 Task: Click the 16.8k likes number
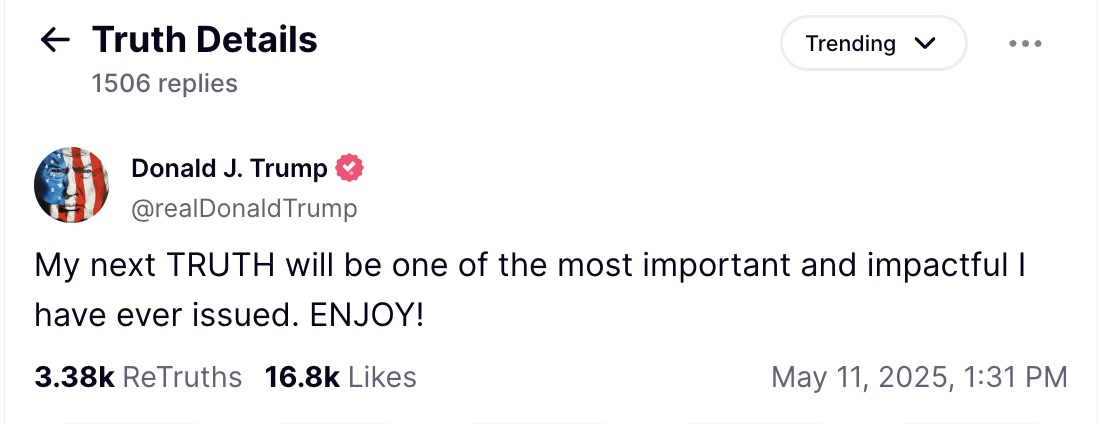click(303, 377)
